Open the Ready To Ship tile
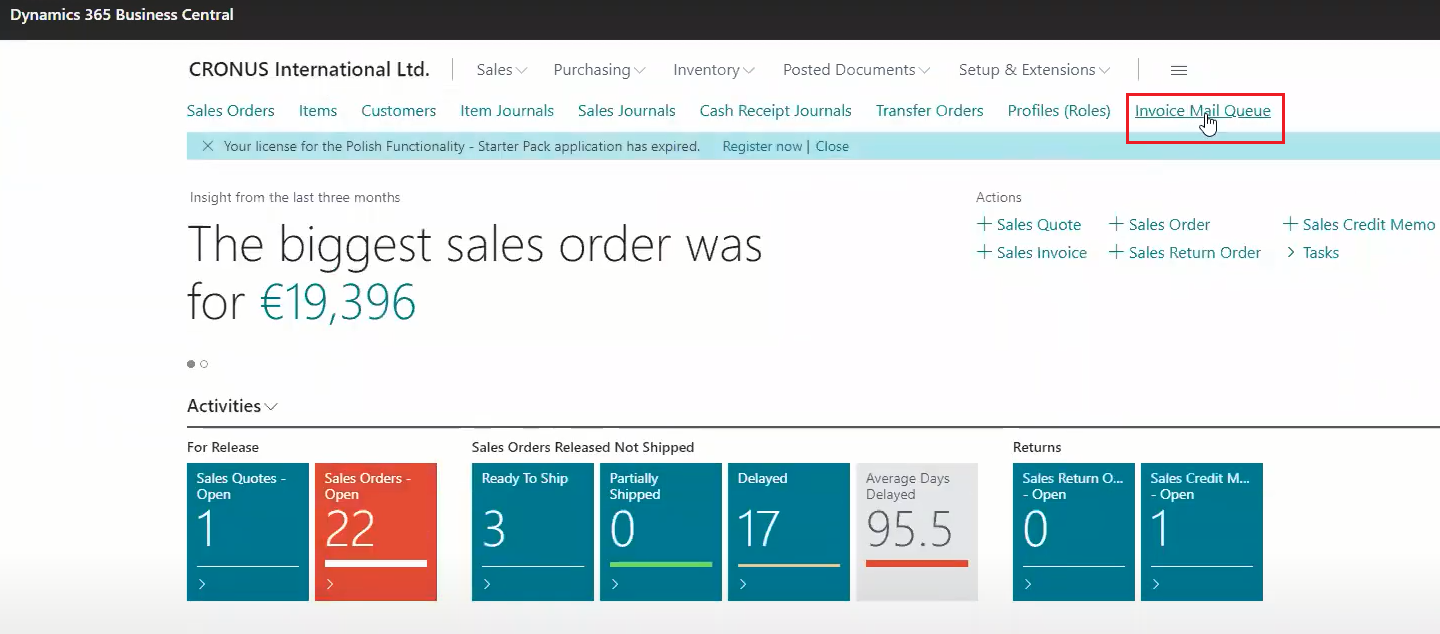The width and height of the screenshot is (1440, 634). [533, 532]
